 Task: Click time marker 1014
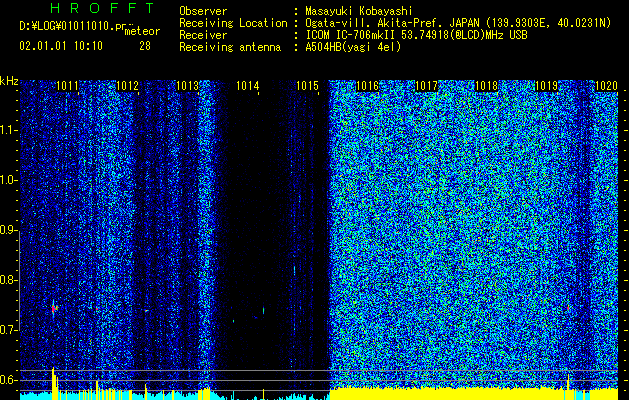[x=248, y=85]
